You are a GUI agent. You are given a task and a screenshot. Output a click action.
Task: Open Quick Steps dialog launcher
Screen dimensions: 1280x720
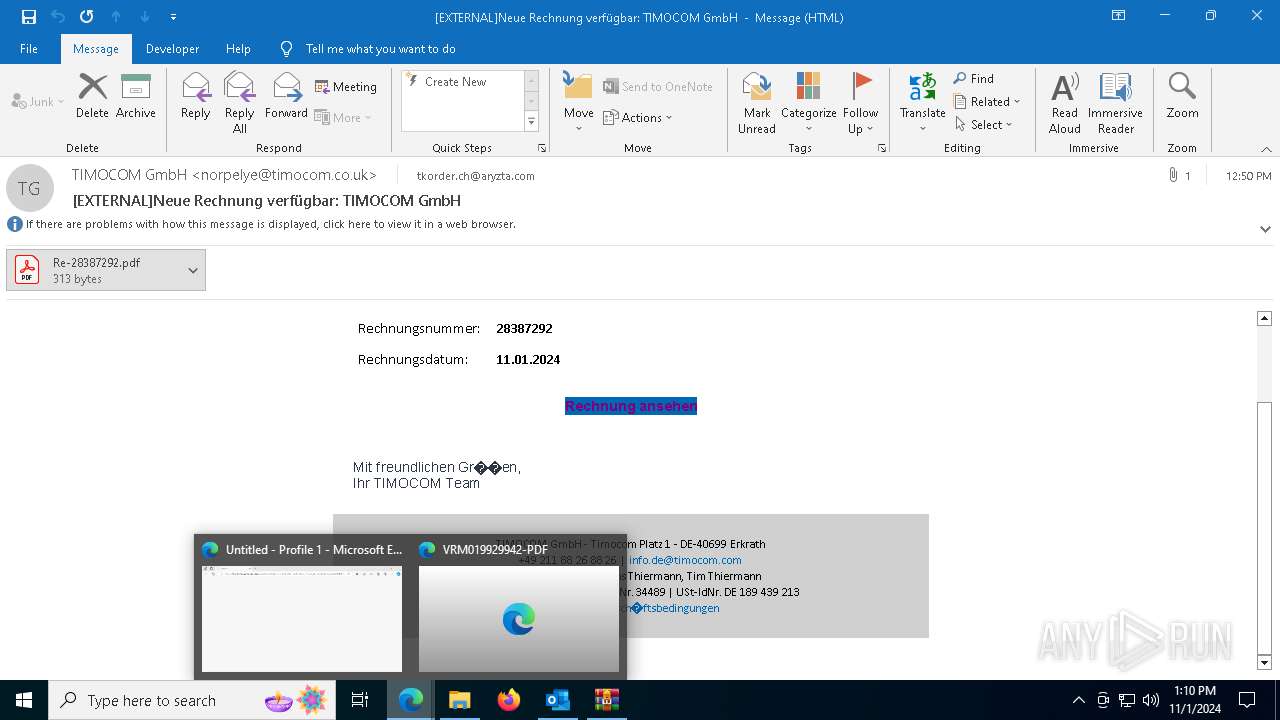pyautogui.click(x=542, y=148)
